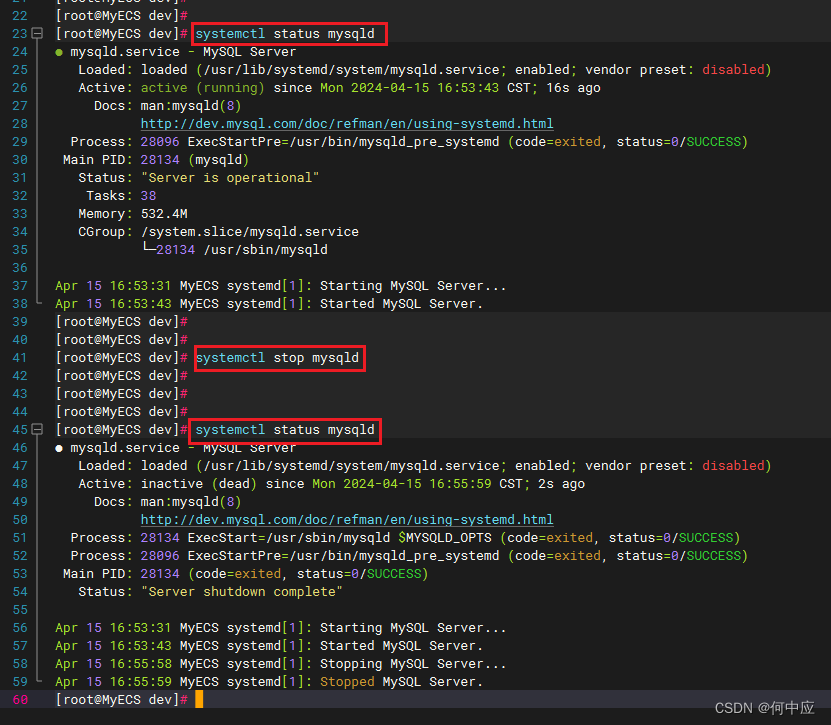Screen dimensions: 831x725
Task: Click 'Main PID: 28134 (code=exited' on line 53
Action: [x=172, y=573]
